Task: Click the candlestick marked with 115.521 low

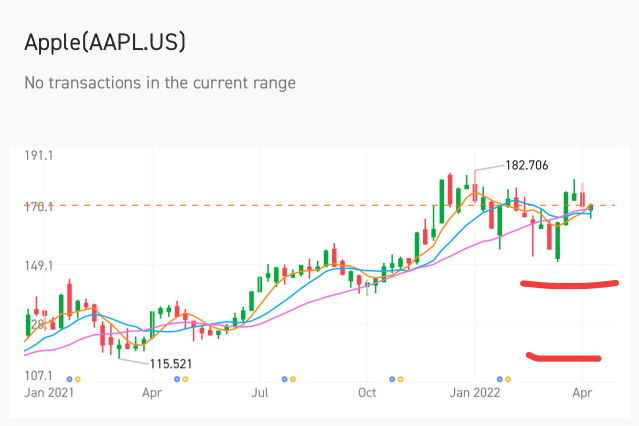Action: [x=119, y=348]
